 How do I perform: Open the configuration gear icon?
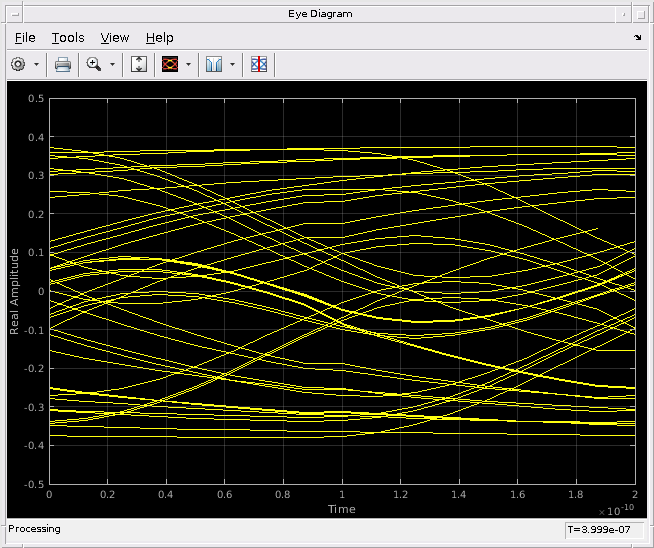pyautogui.click(x=18, y=64)
